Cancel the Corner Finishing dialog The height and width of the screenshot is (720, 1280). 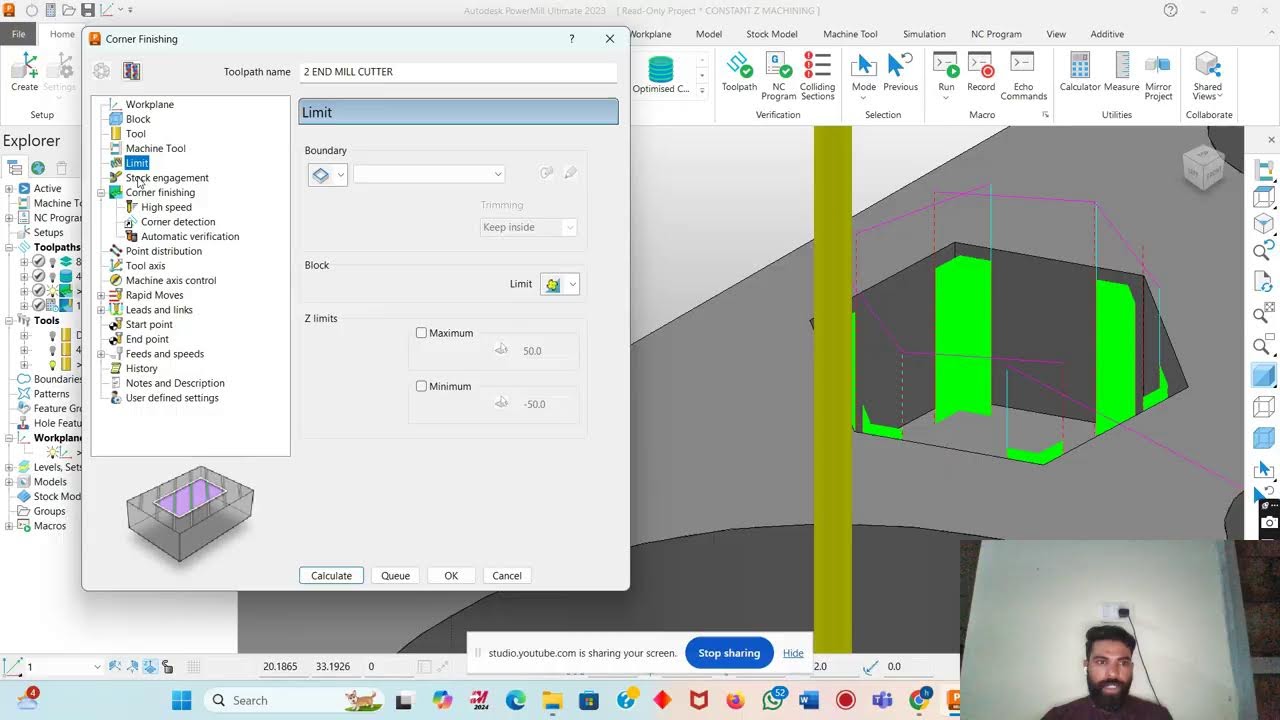507,576
